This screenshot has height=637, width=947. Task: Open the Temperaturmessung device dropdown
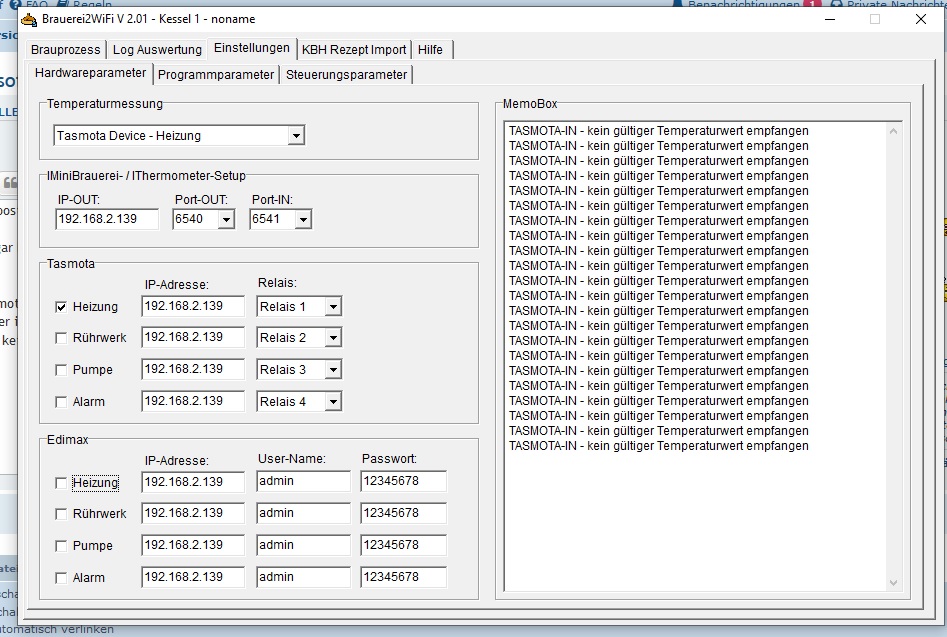295,136
